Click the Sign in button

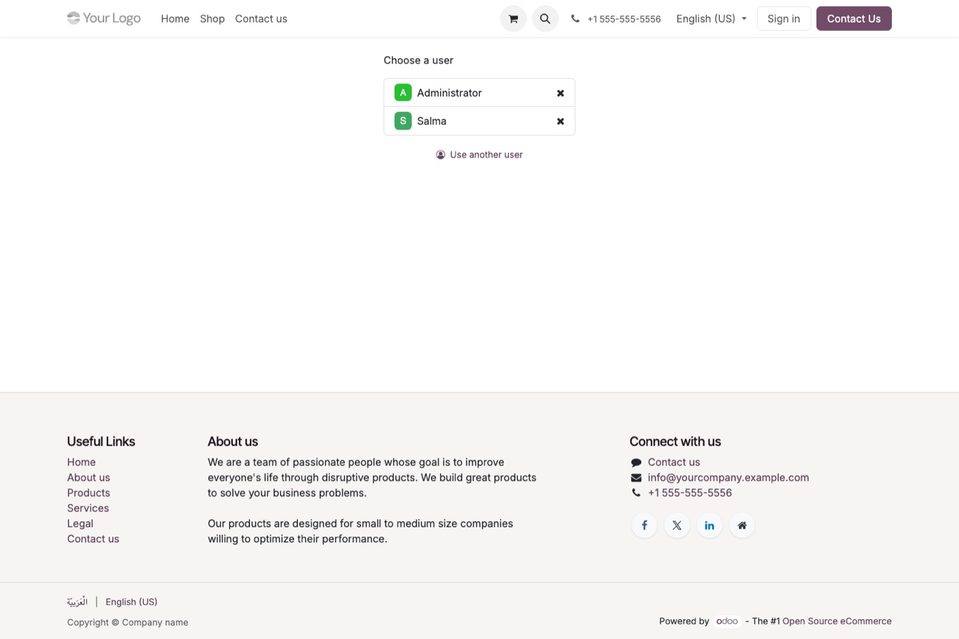[783, 19]
